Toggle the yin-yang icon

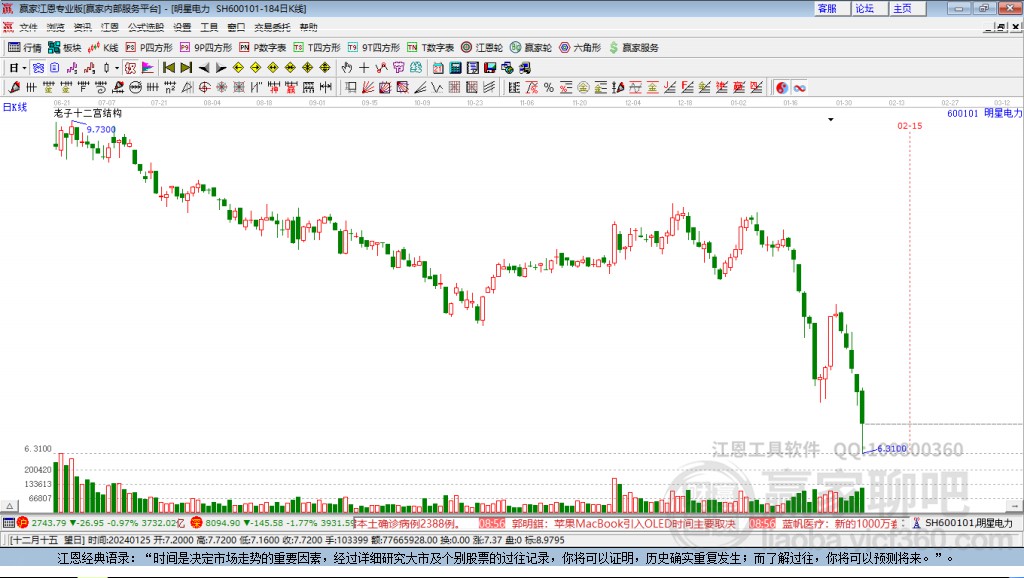point(782,88)
